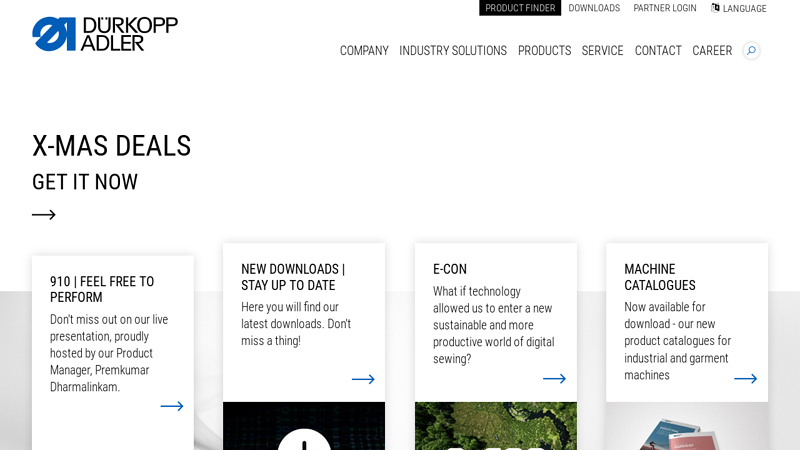
Task: Click the arrow under Get It Now
Action: tap(43, 215)
